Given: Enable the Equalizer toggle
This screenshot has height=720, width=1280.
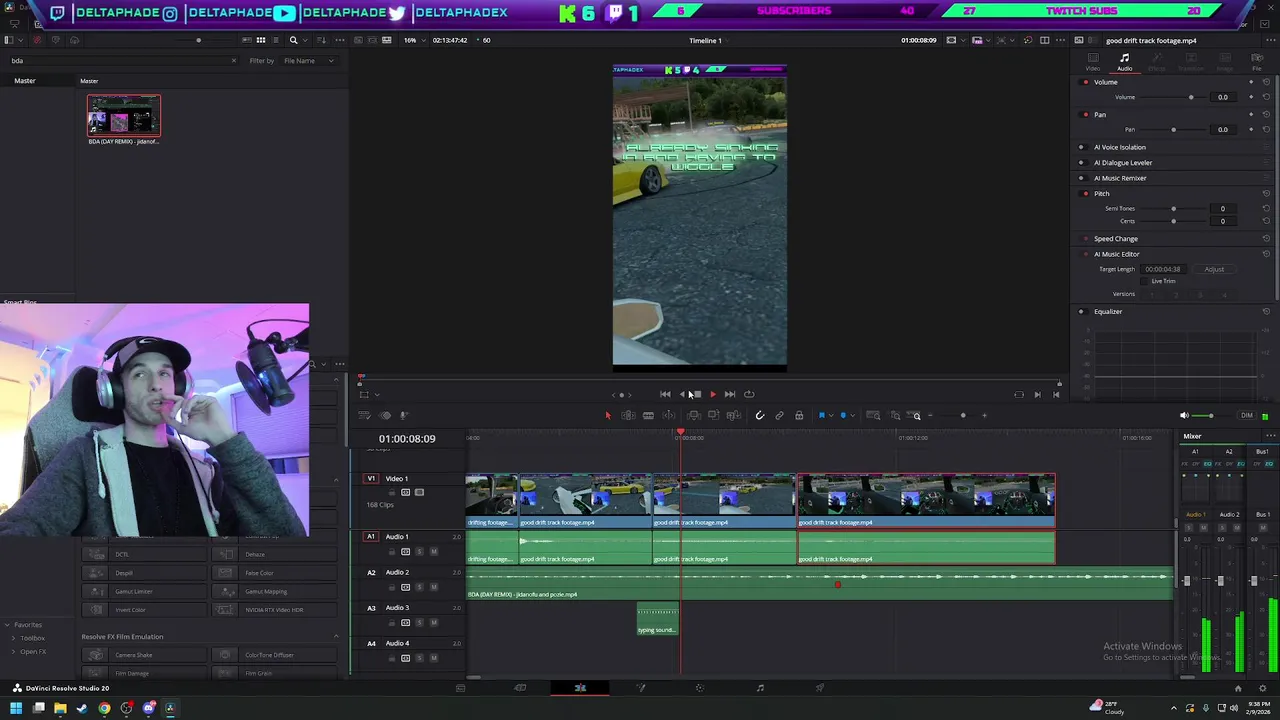Looking at the screenshot, I should (x=1081, y=312).
